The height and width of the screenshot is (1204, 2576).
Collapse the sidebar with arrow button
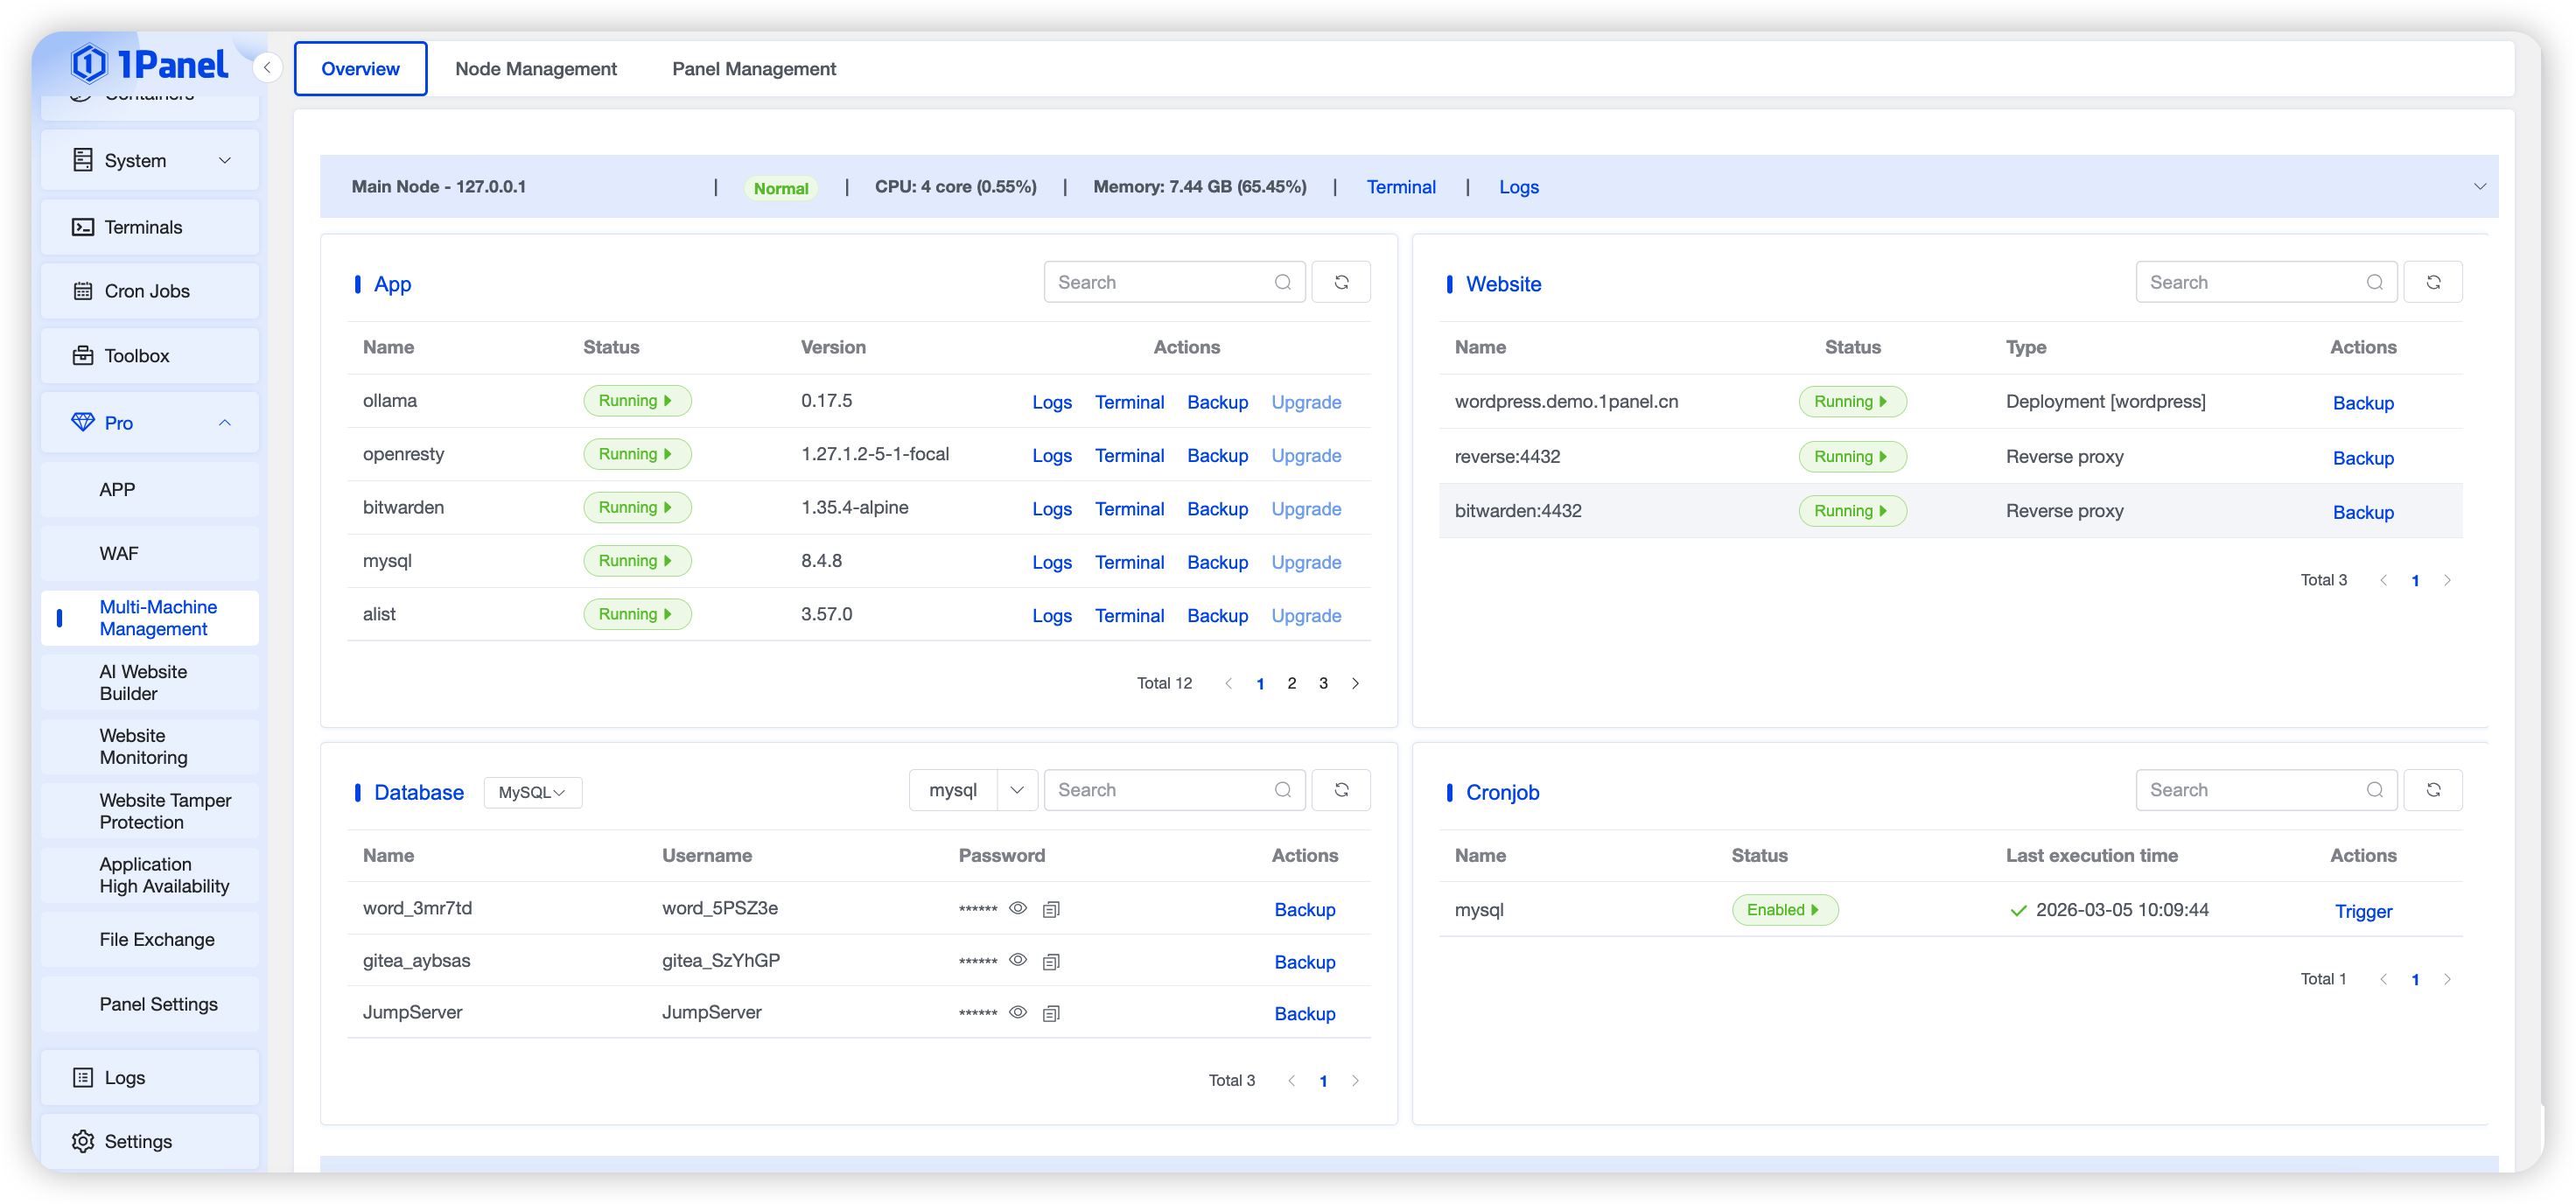point(267,68)
